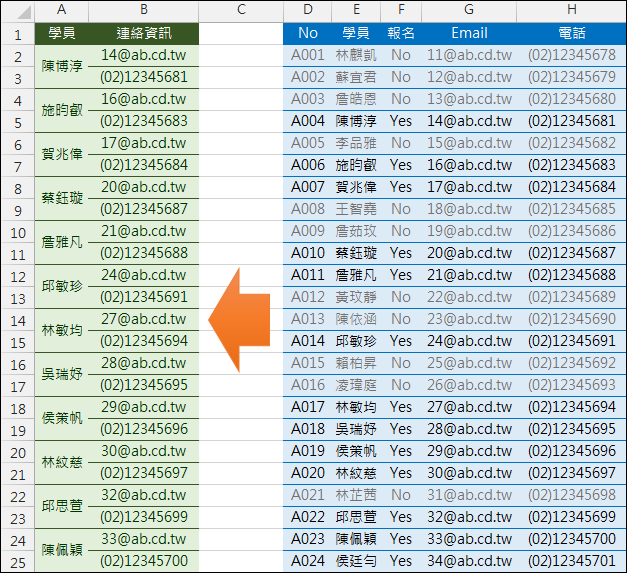Click merged cell 侯策帆 in column A
Image resolution: width=627 pixels, height=573 pixels.
(x=62, y=418)
